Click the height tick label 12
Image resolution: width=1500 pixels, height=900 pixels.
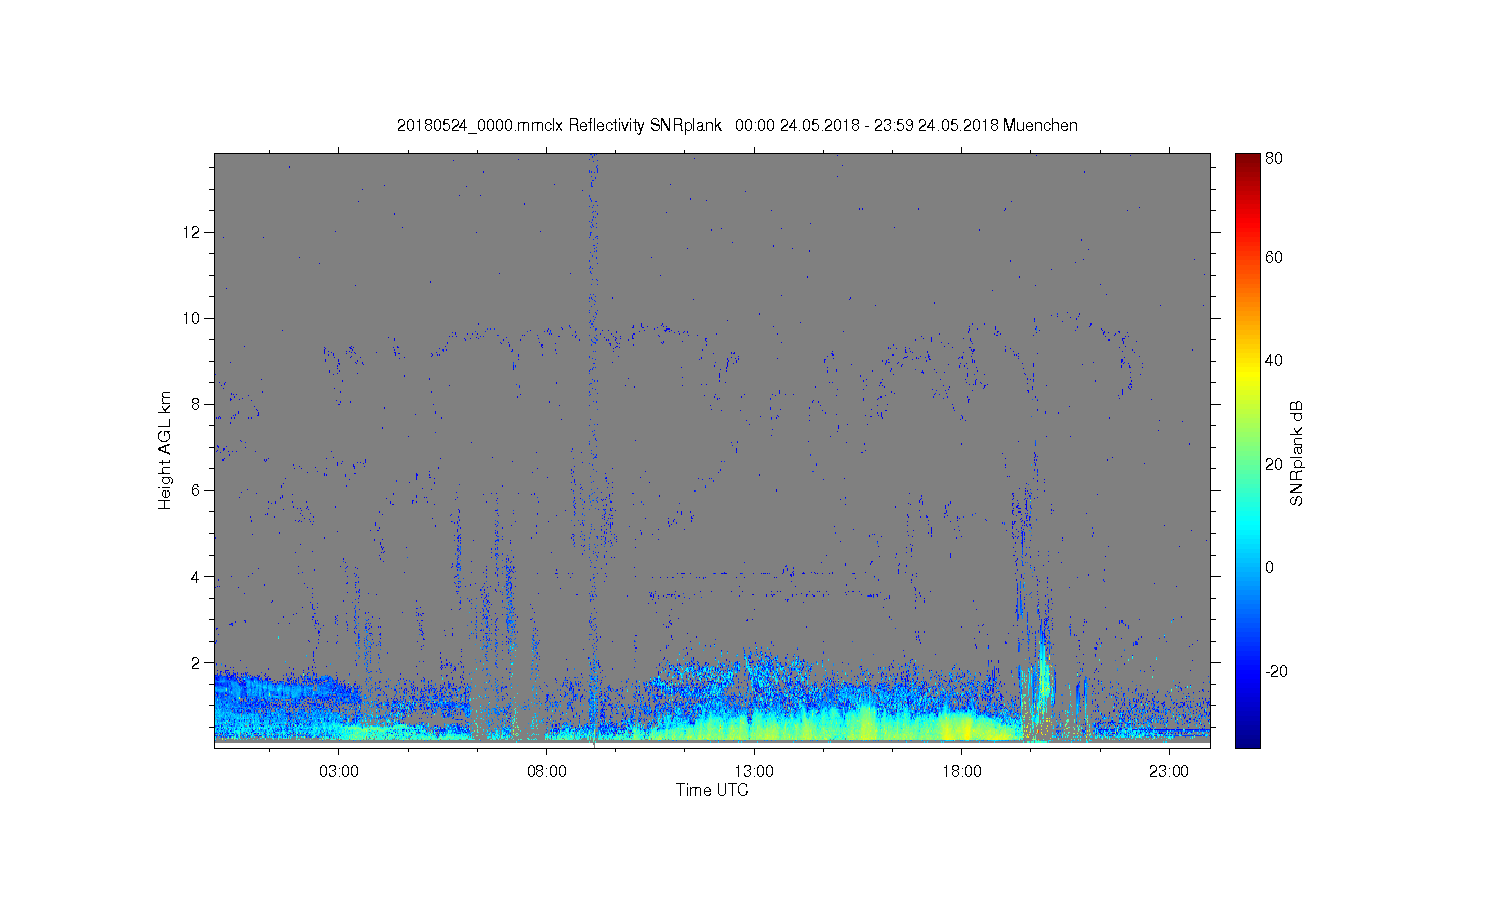193,232
